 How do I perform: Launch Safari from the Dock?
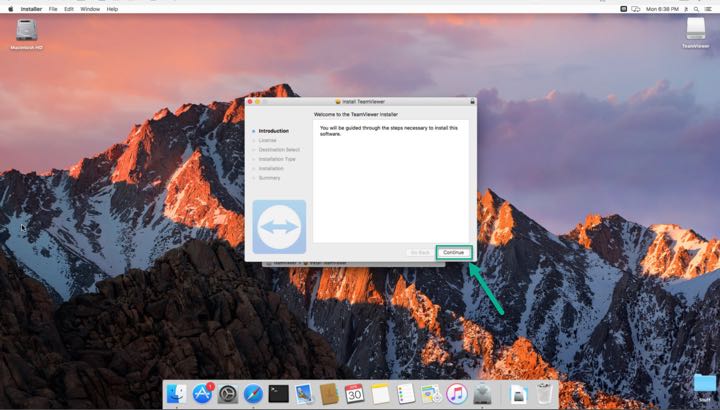tap(253, 394)
